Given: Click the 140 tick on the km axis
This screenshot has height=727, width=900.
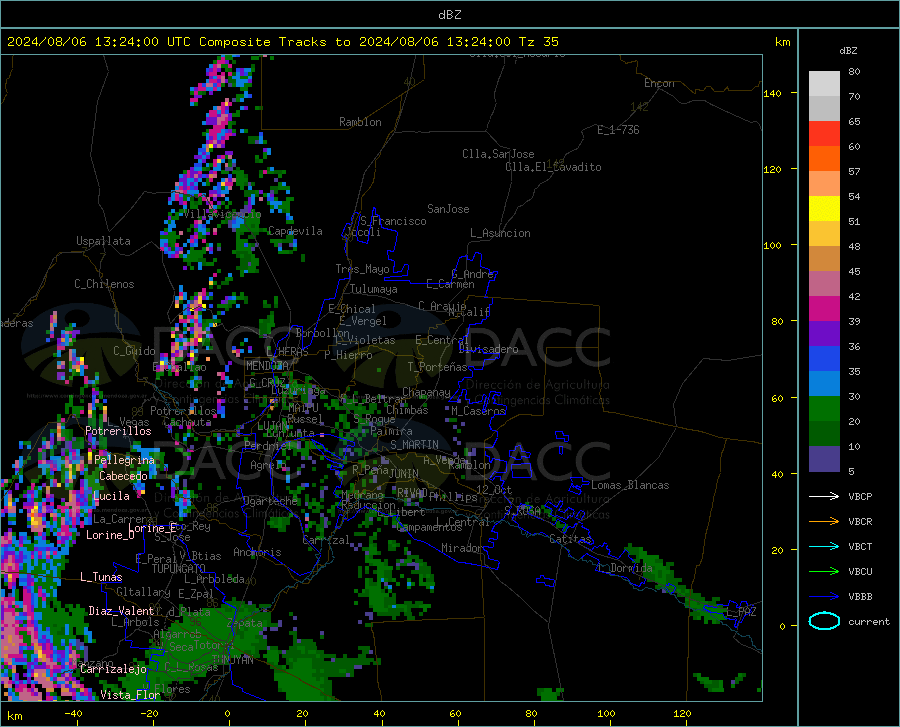Looking at the screenshot, I should (772, 93).
